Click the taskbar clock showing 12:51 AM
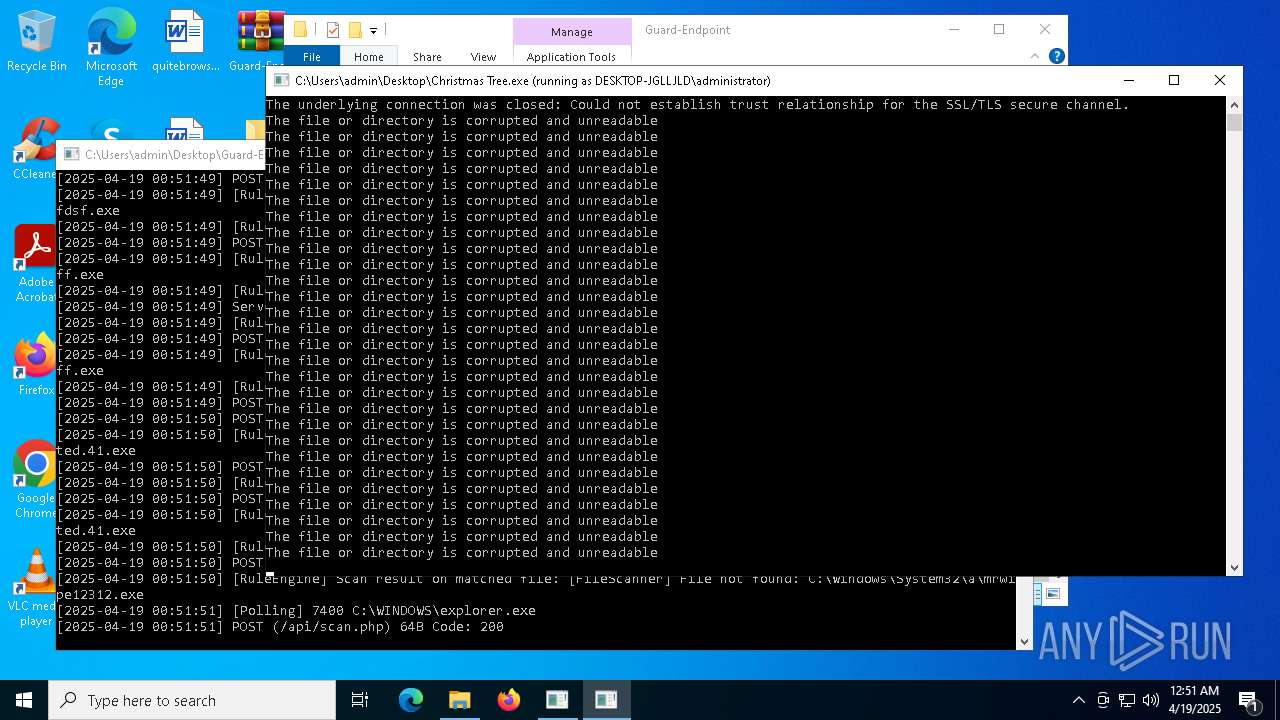The width and height of the screenshot is (1280, 720). point(1194,700)
